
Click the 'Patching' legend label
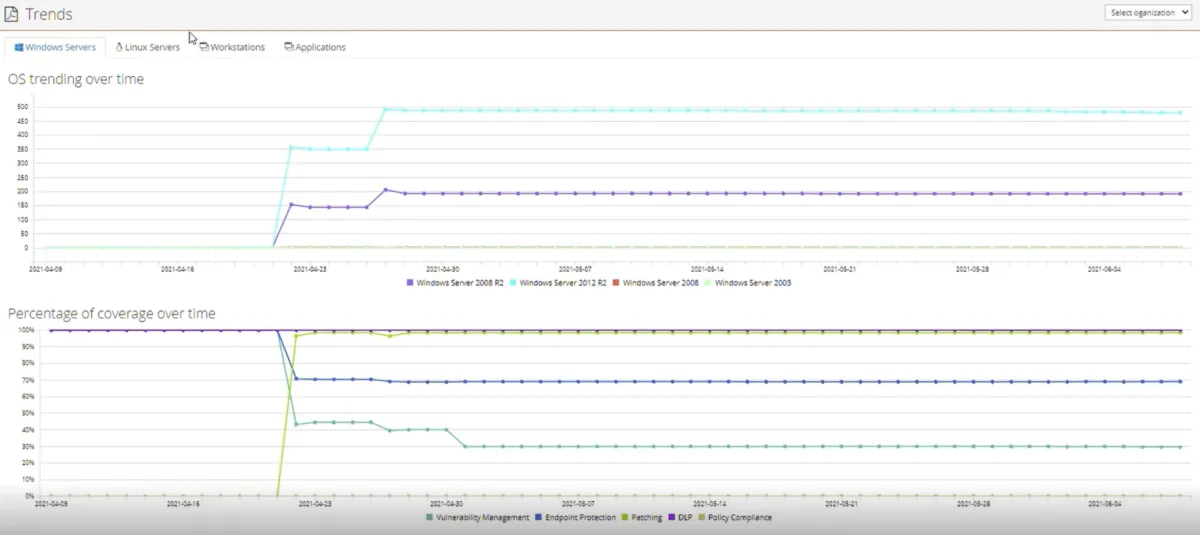[x=646, y=517]
